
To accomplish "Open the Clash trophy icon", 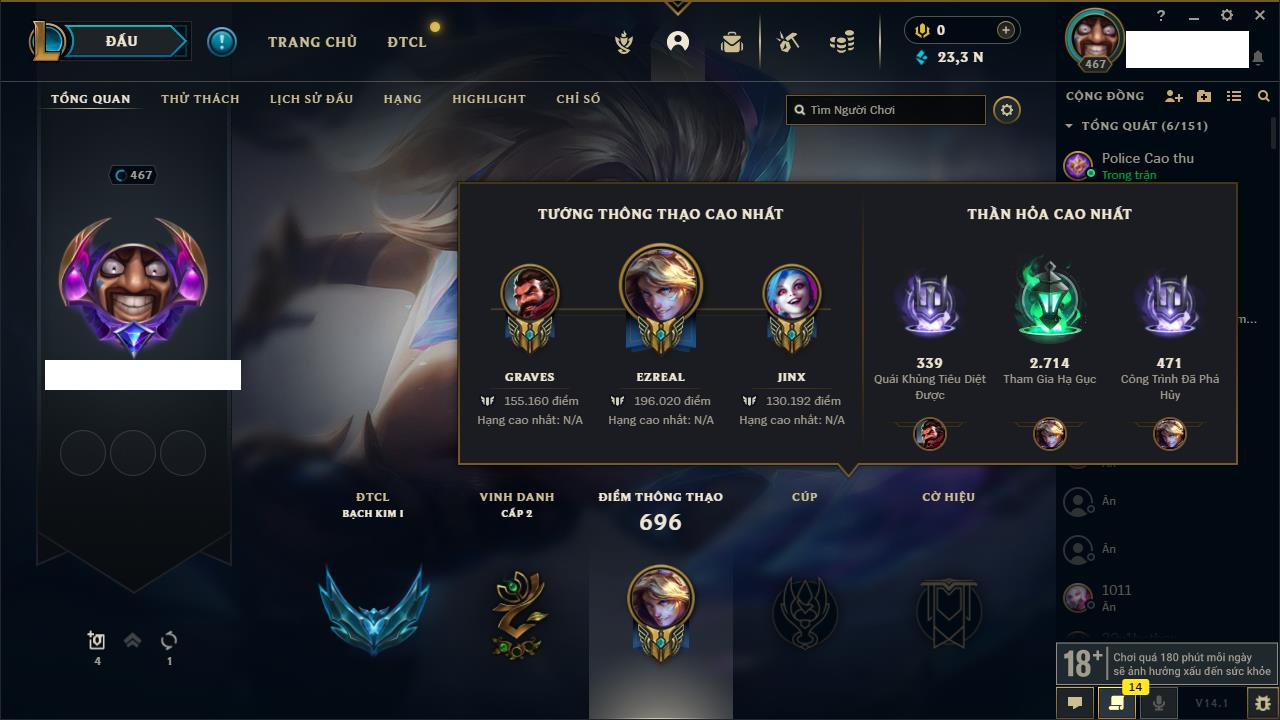I will 624,42.
